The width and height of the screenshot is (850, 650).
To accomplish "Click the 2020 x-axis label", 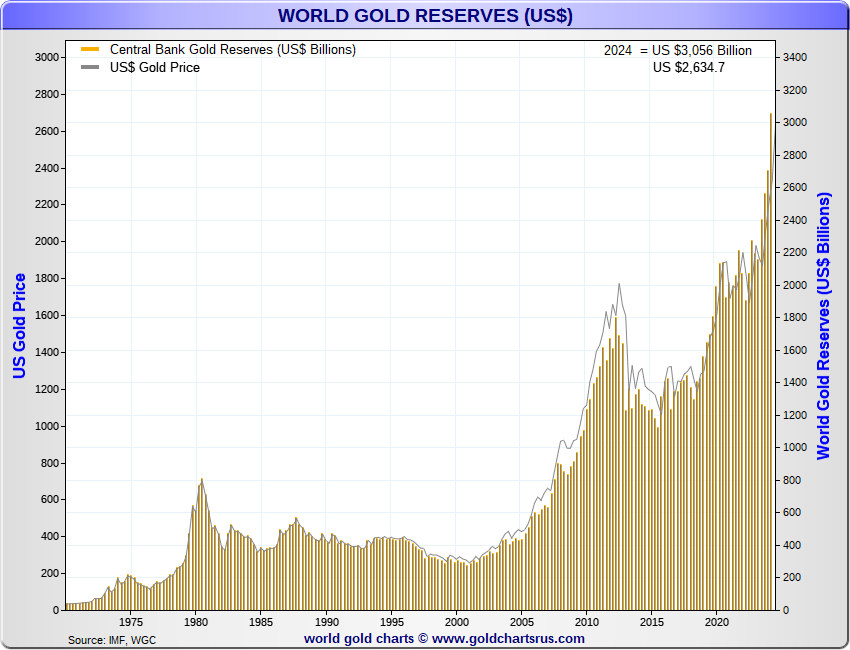I will click(717, 622).
